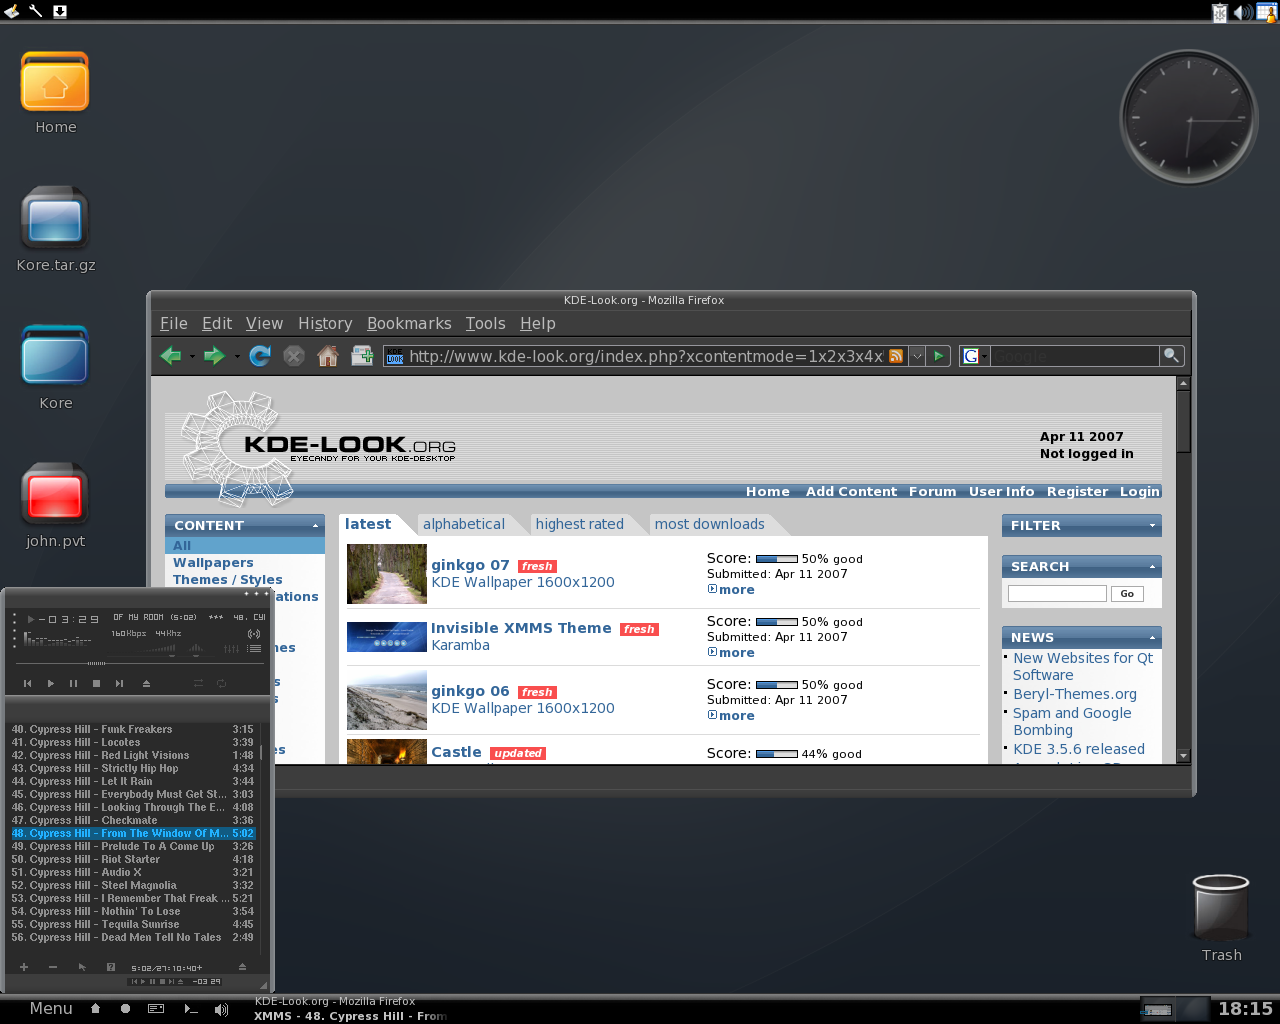Collapse the SEARCH panel arrow
1280x1024 pixels.
tap(1152, 566)
